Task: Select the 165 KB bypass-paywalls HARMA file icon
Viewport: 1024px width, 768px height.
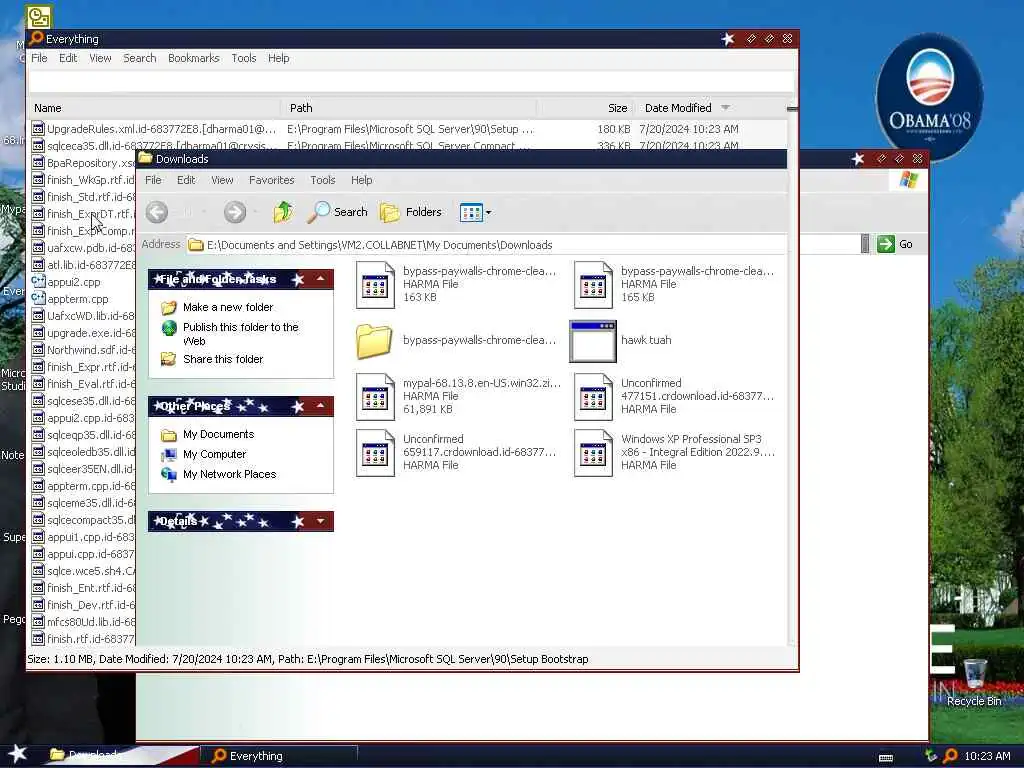Action: pos(593,285)
